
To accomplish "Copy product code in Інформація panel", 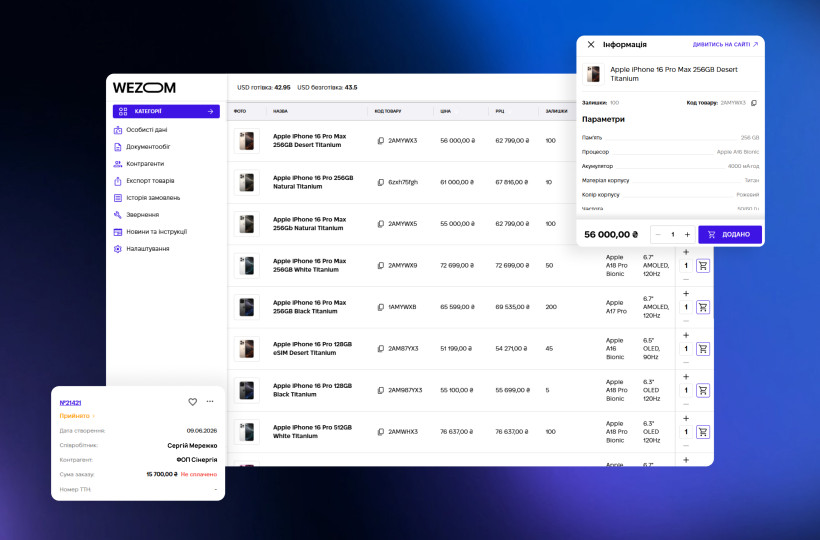I will pos(754,103).
